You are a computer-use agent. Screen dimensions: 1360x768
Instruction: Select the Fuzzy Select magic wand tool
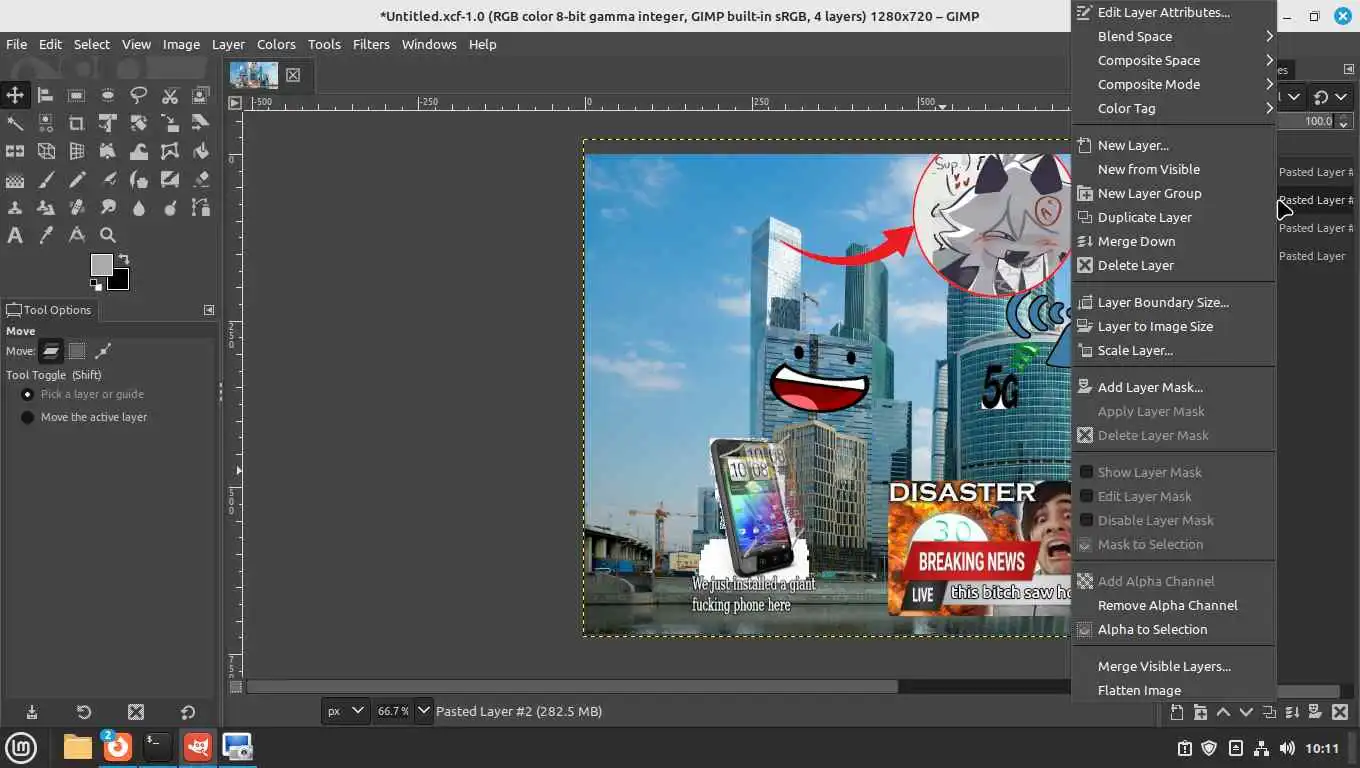[15, 124]
